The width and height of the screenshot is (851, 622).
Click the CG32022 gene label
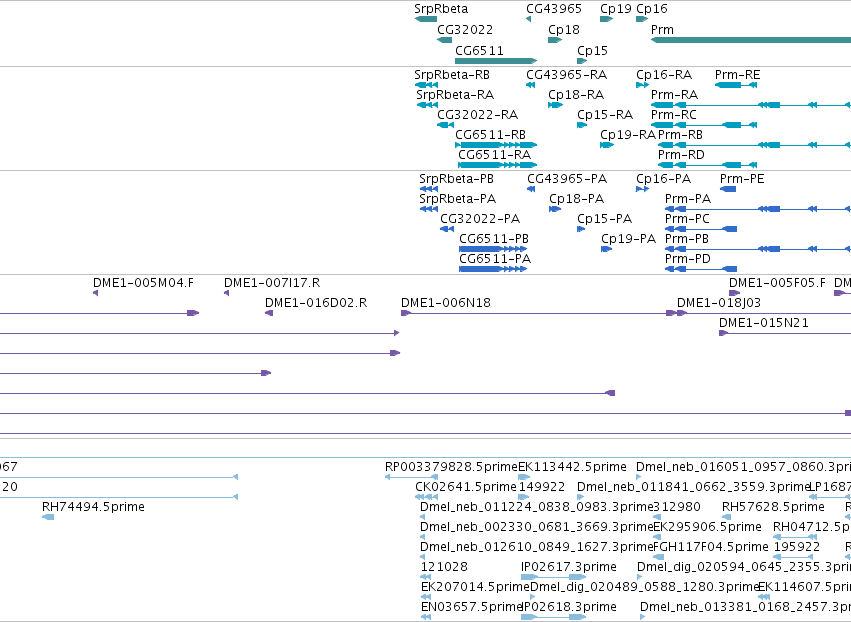point(465,30)
